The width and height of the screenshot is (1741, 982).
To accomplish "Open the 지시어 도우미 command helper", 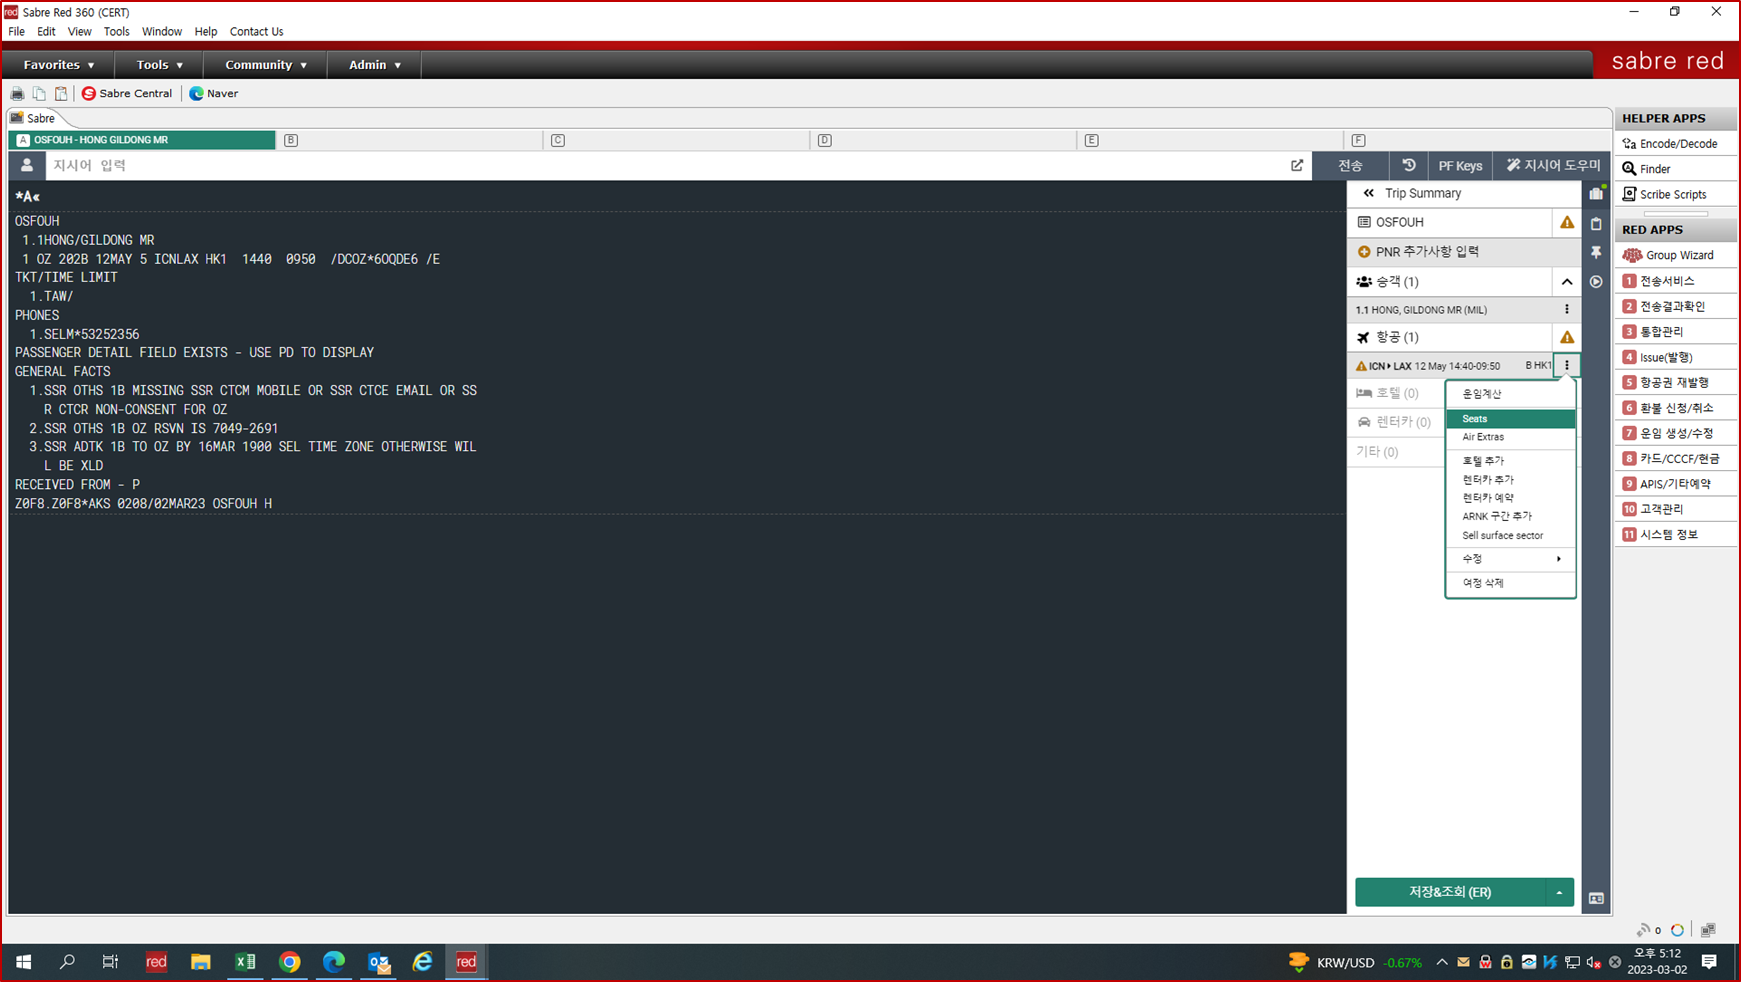I will pos(1553,165).
